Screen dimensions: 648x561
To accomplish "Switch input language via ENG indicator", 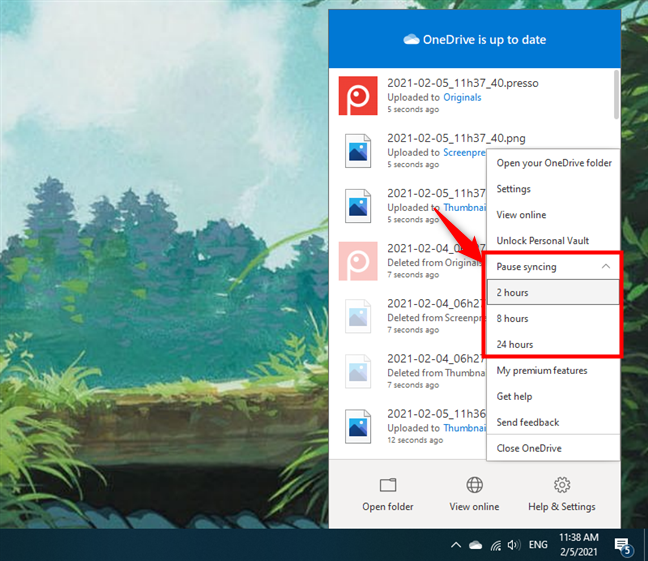I will [x=538, y=545].
